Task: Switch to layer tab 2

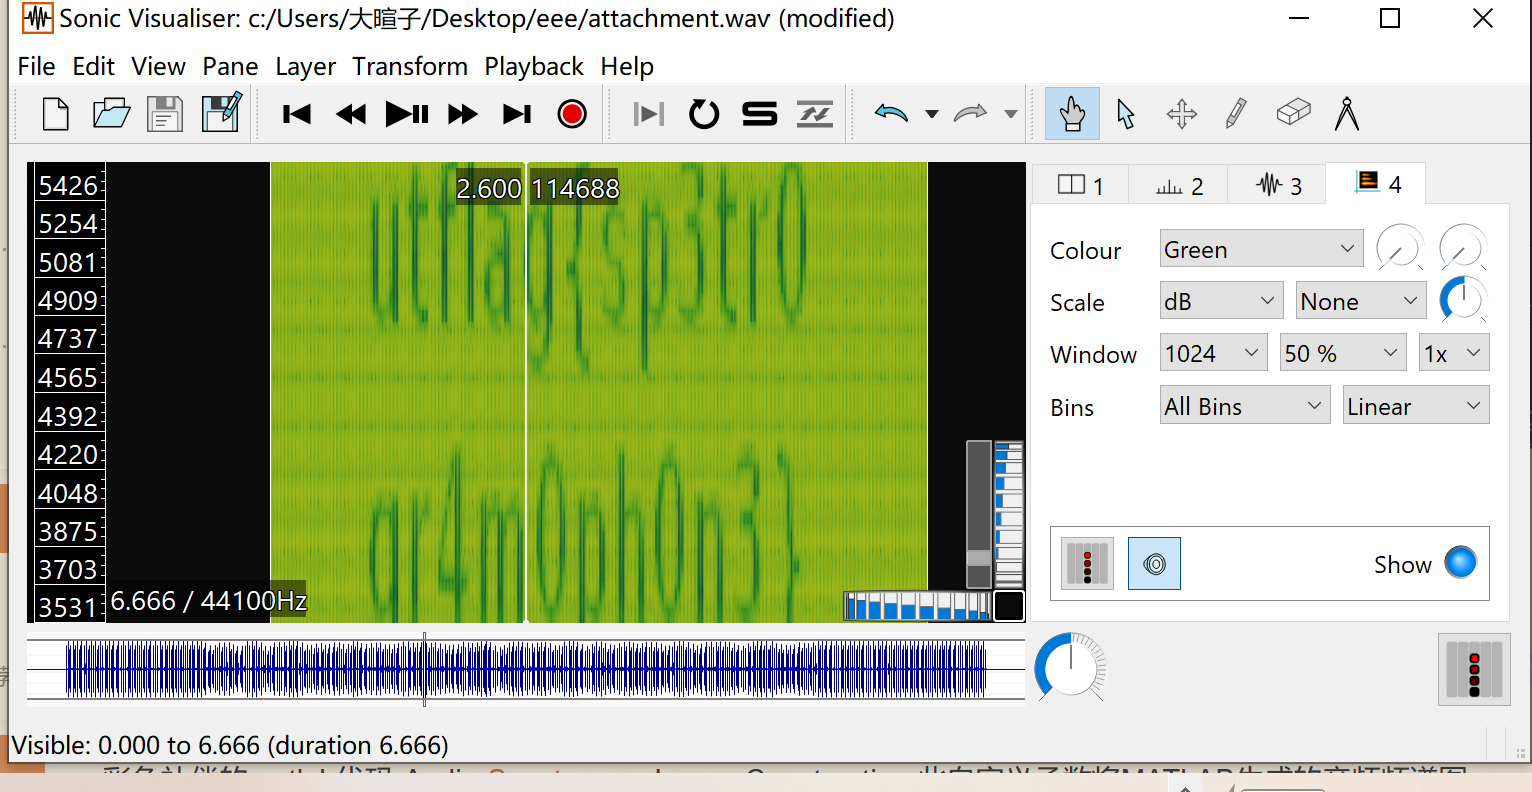Action: (x=1179, y=185)
